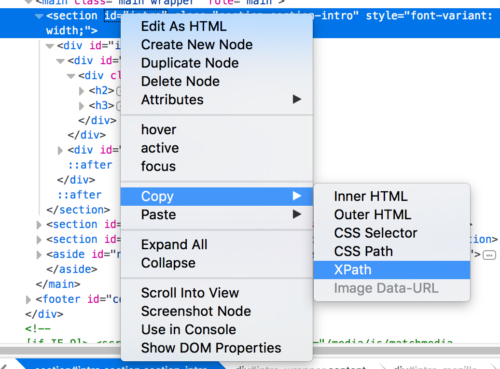
Task: Expand the h3 element triangle
Action: (x=81, y=106)
